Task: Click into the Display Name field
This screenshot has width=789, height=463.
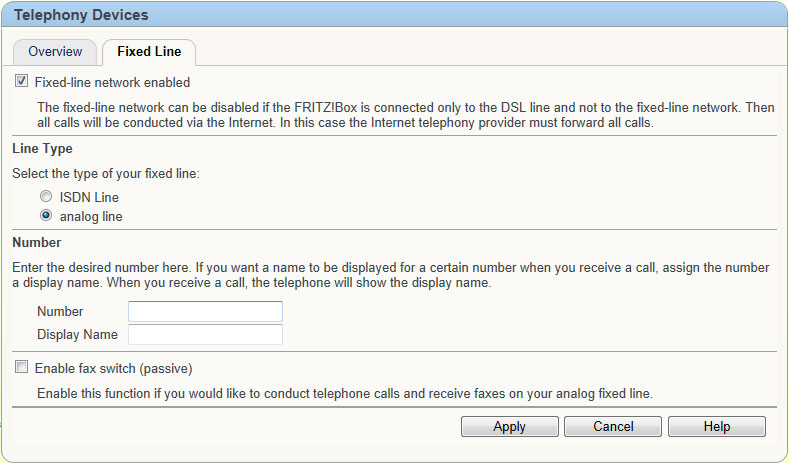Action: coord(205,334)
